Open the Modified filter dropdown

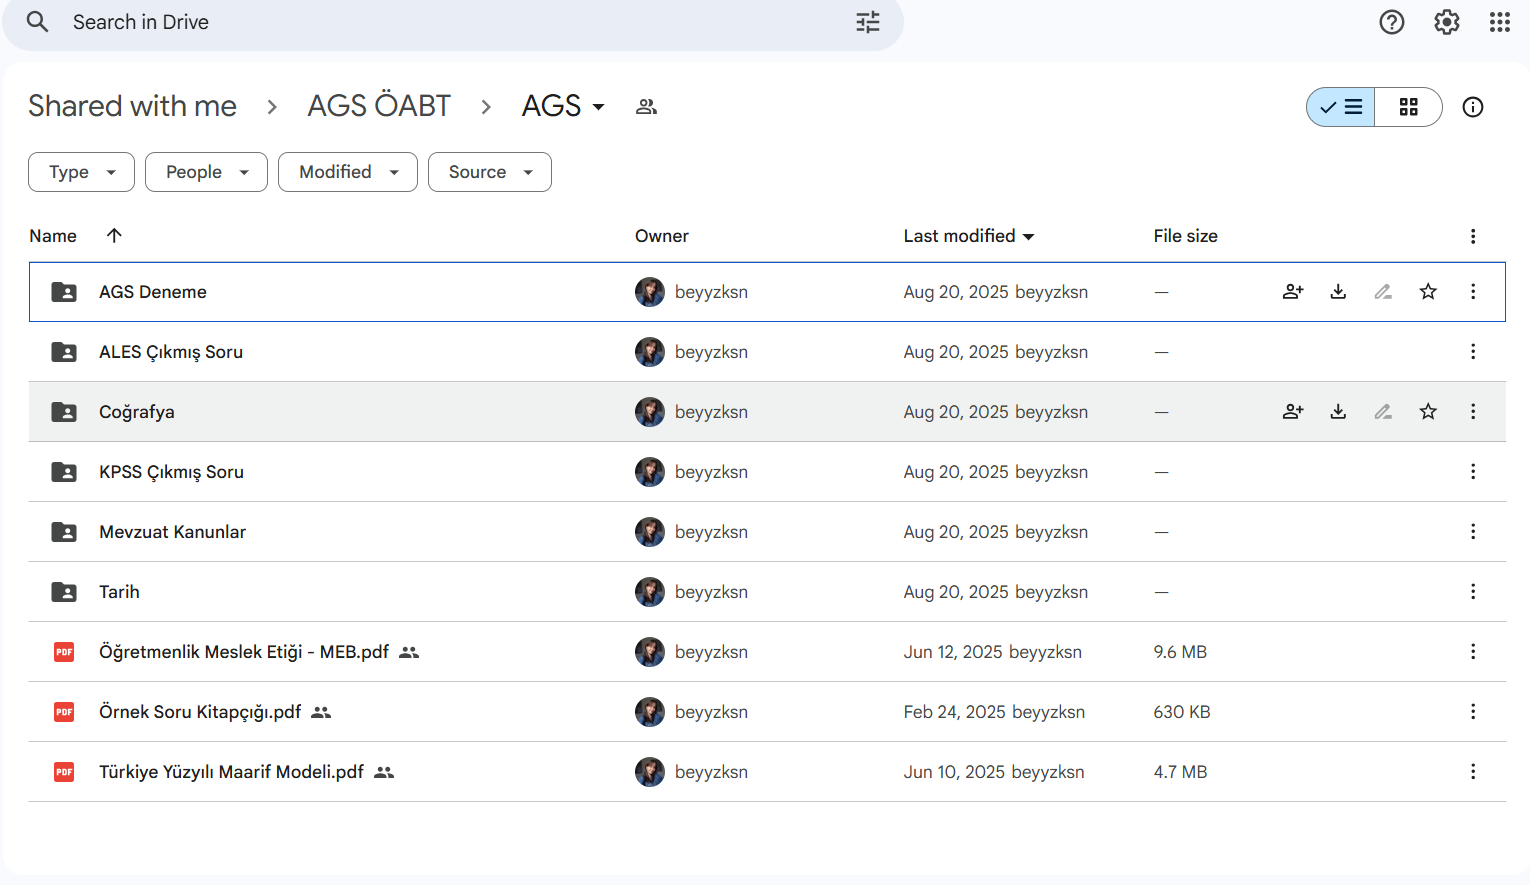[348, 172]
